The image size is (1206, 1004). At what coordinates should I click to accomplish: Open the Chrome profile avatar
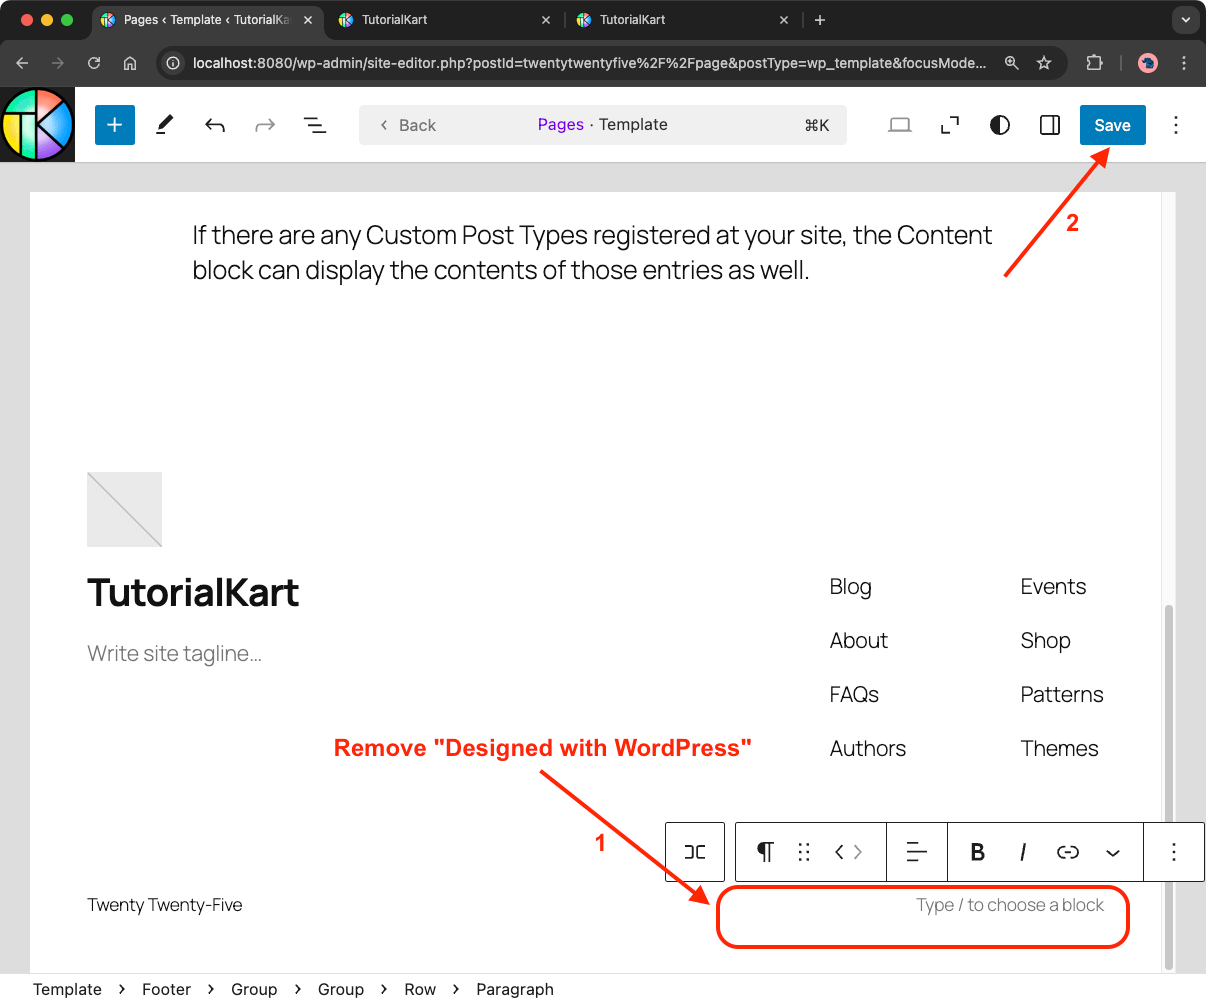pyautogui.click(x=1148, y=63)
